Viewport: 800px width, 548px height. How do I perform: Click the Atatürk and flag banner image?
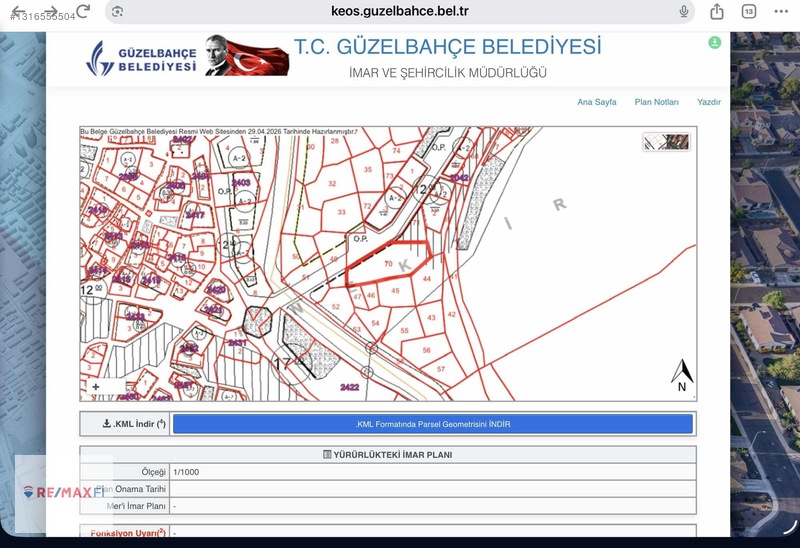coord(247,56)
